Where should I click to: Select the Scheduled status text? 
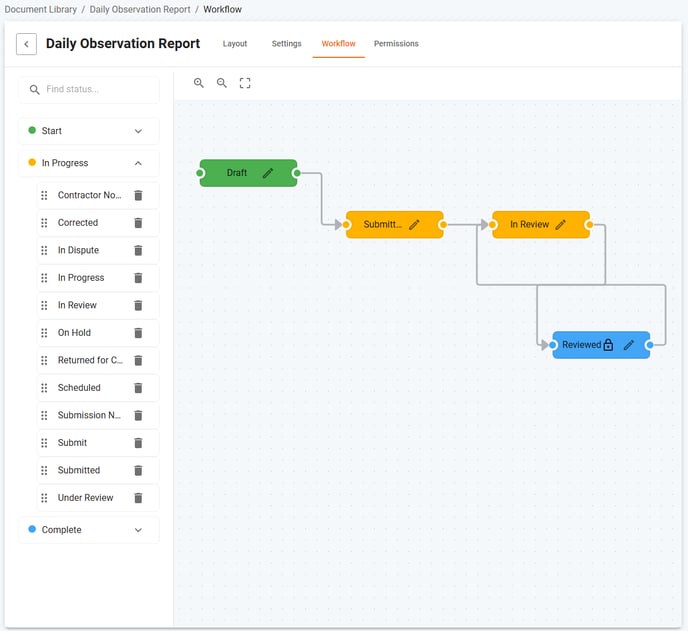tap(79, 387)
